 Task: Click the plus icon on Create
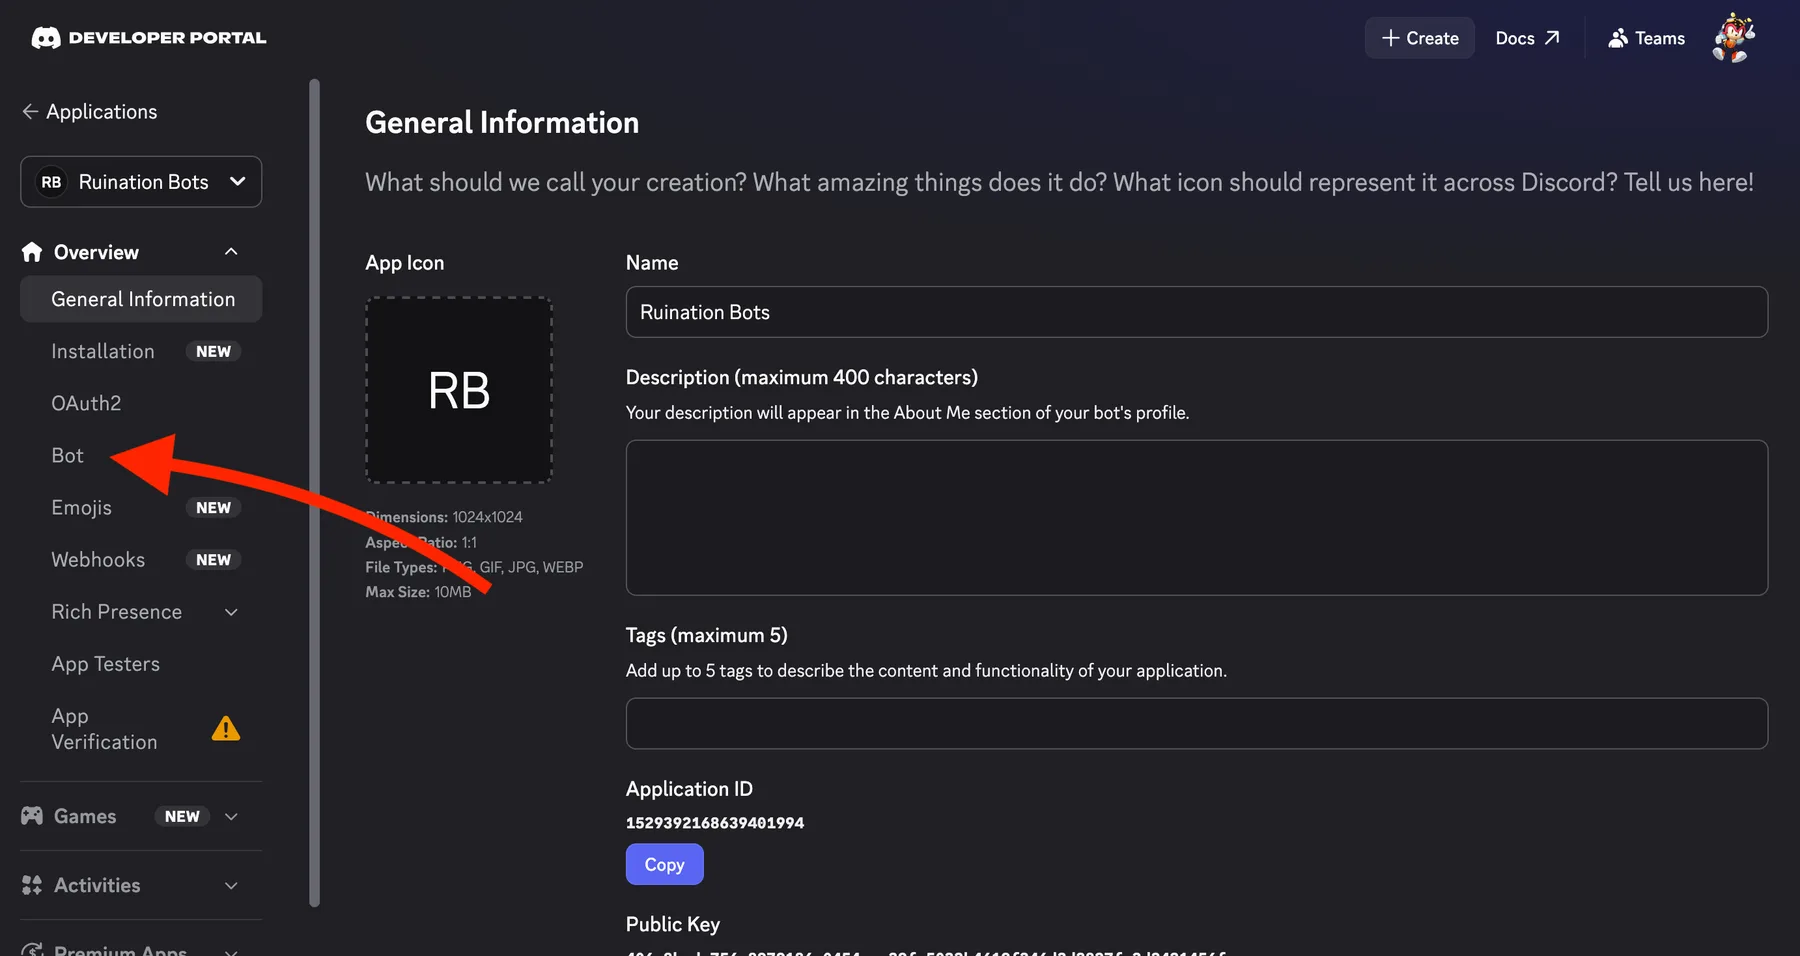1390,38
